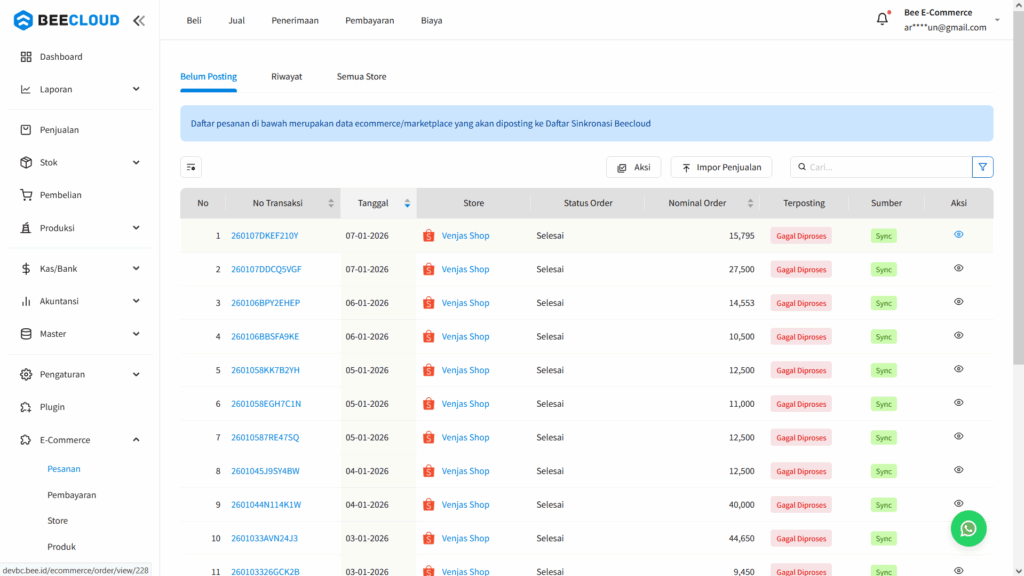Expand the Stok section

click(x=48, y=162)
